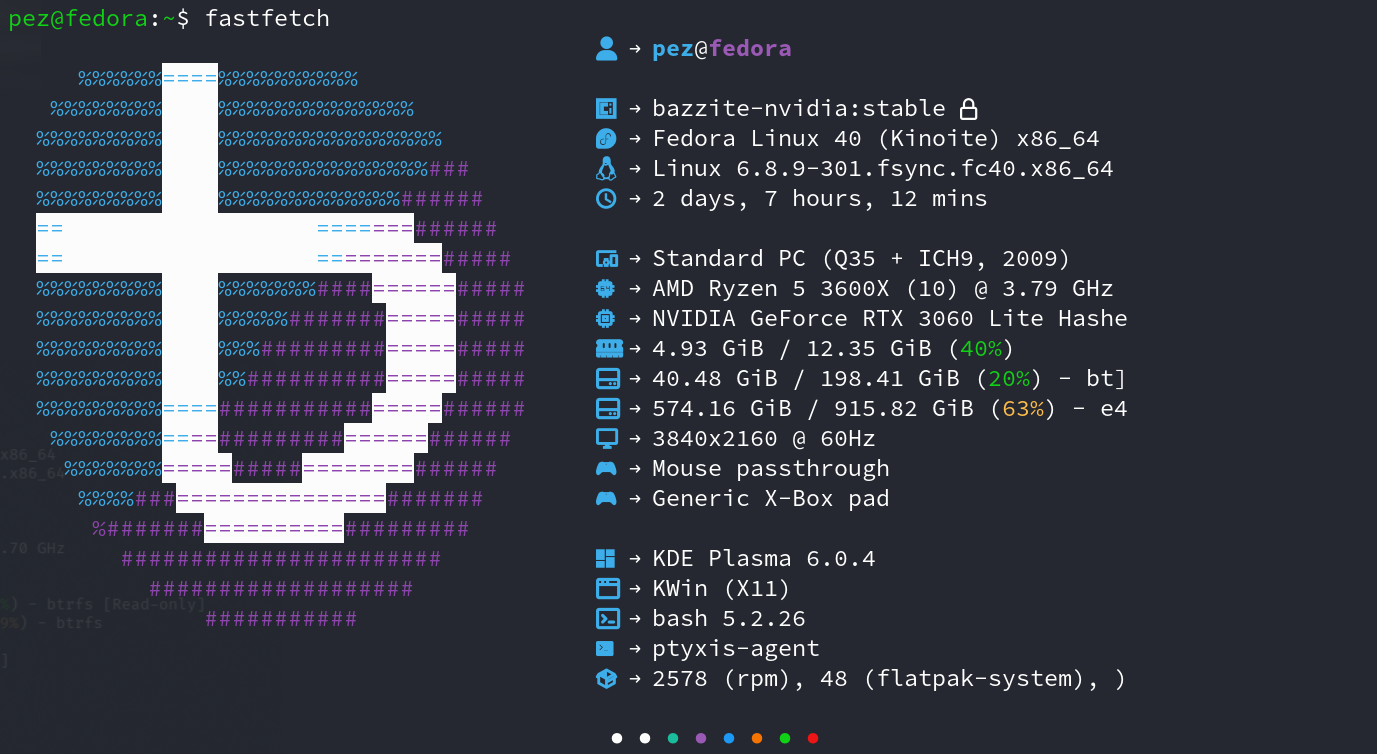The height and width of the screenshot is (754, 1377).
Task: Click 'Fedora Linux 40 (Kinoite) x86_64' text
Action: click(x=876, y=138)
